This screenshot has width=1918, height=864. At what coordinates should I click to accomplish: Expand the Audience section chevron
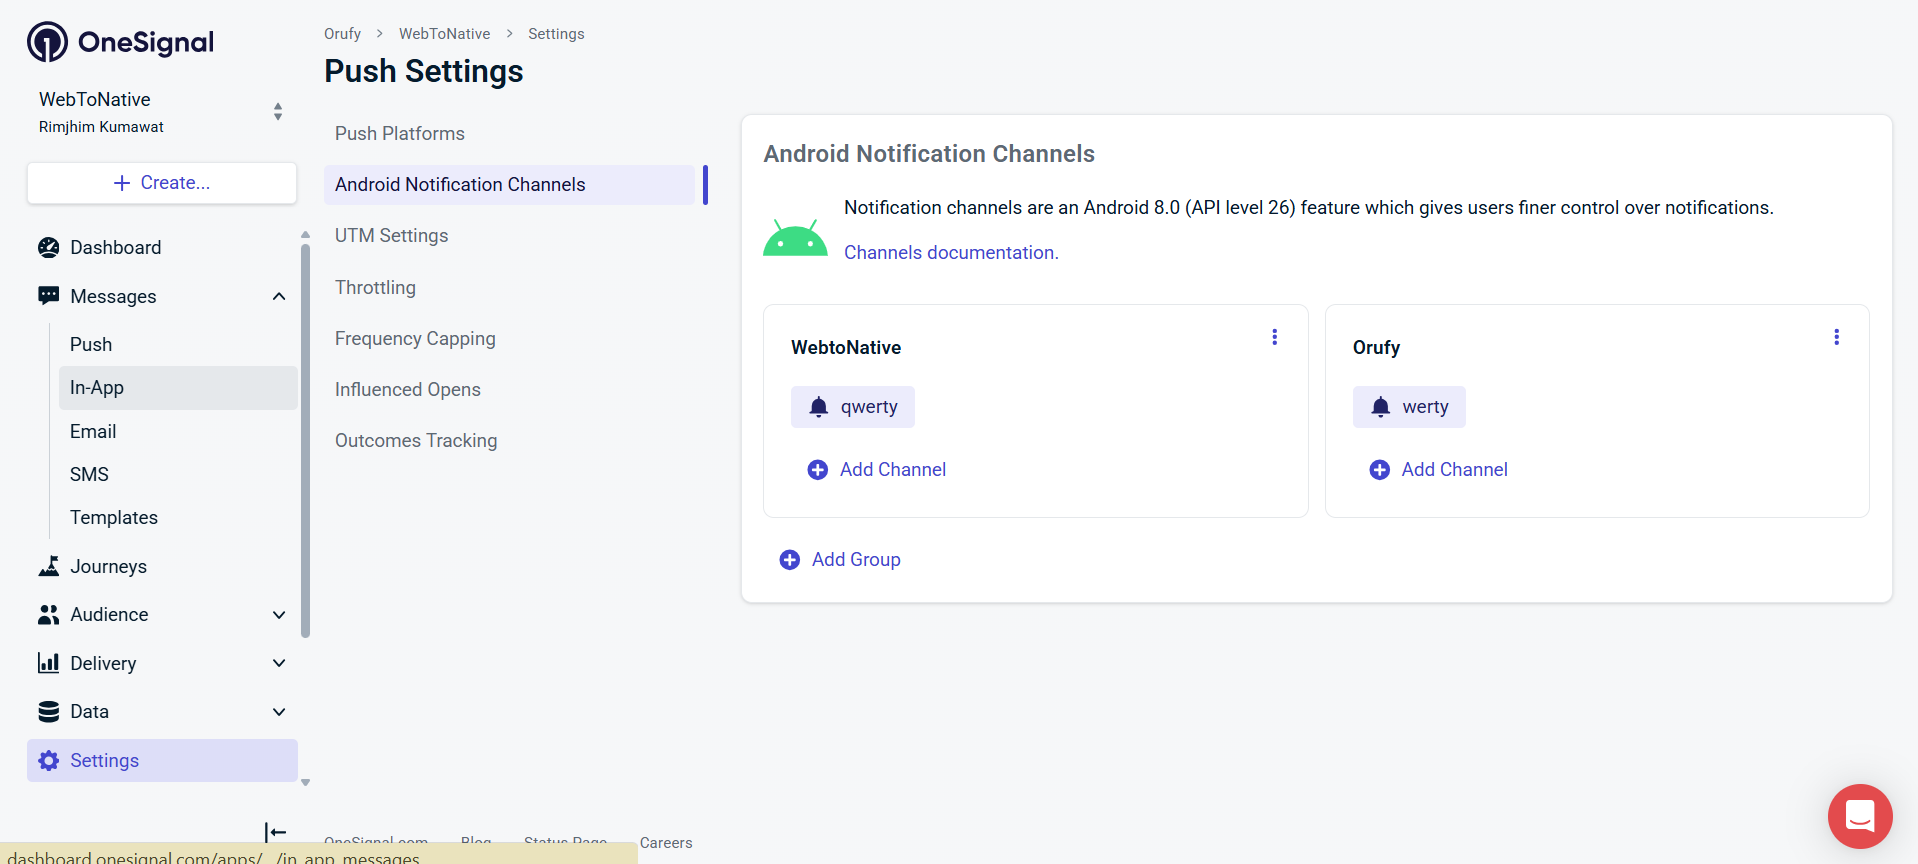(x=279, y=615)
